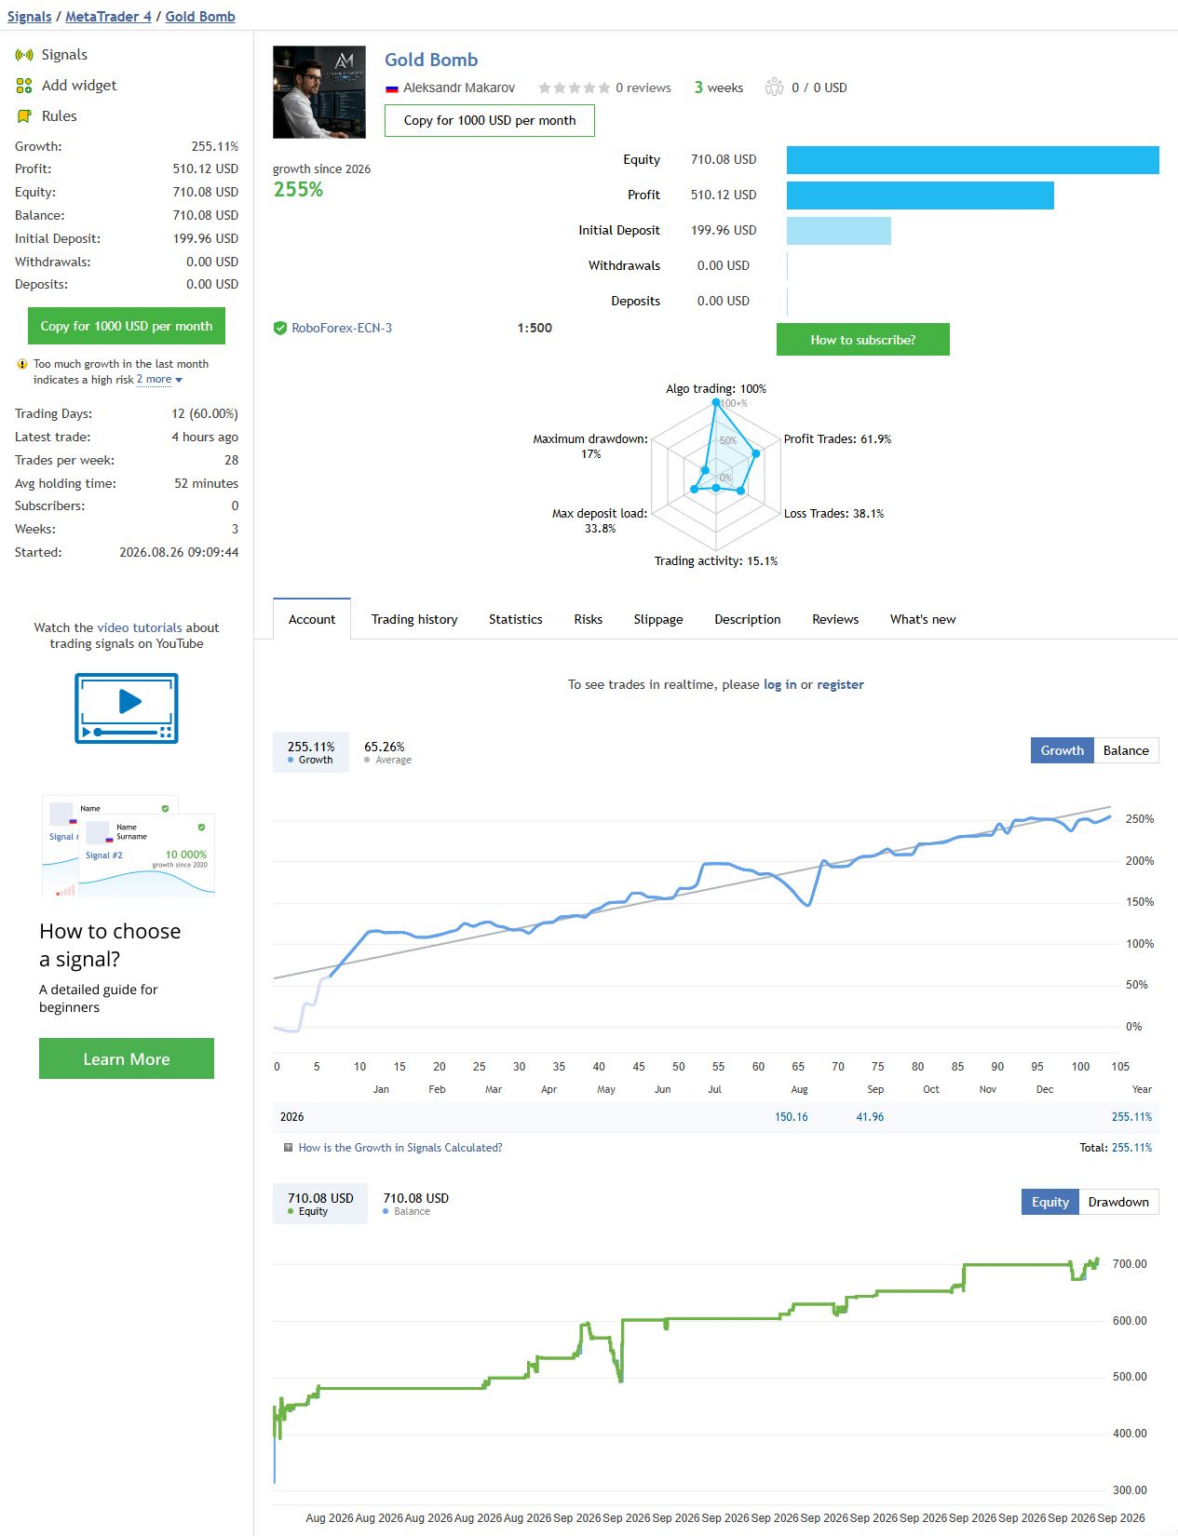Switch to the Statistics tab
The height and width of the screenshot is (1536, 1178).
click(515, 620)
